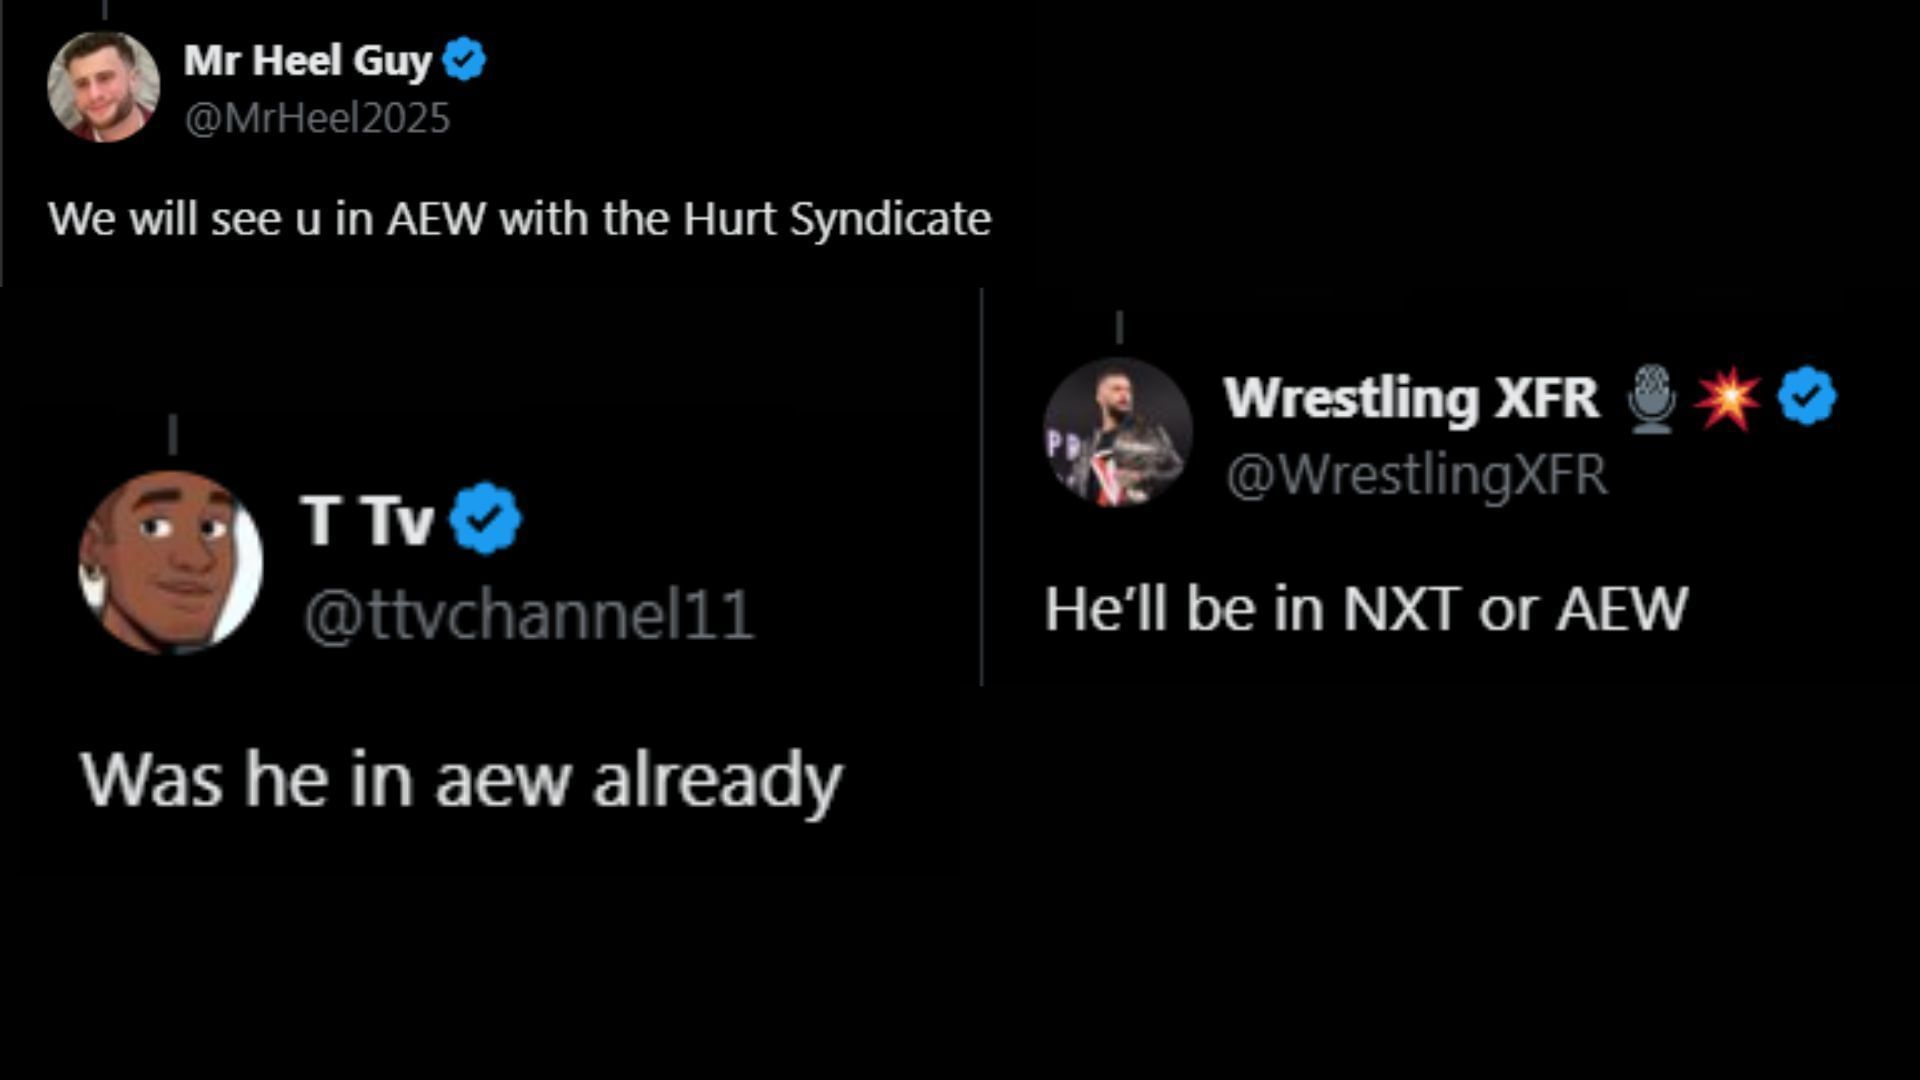Open the @MrHeel2025 handle link

click(x=317, y=119)
